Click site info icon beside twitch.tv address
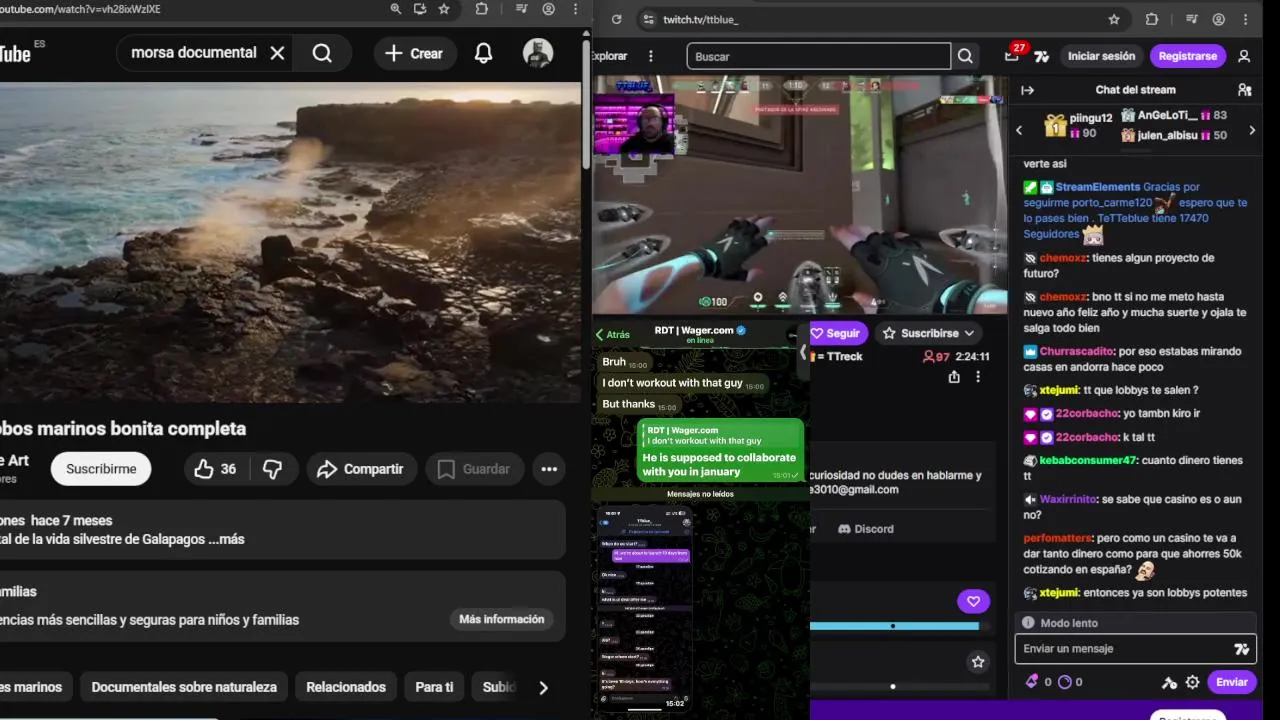Image resolution: width=1280 pixels, height=720 pixels. (649, 19)
